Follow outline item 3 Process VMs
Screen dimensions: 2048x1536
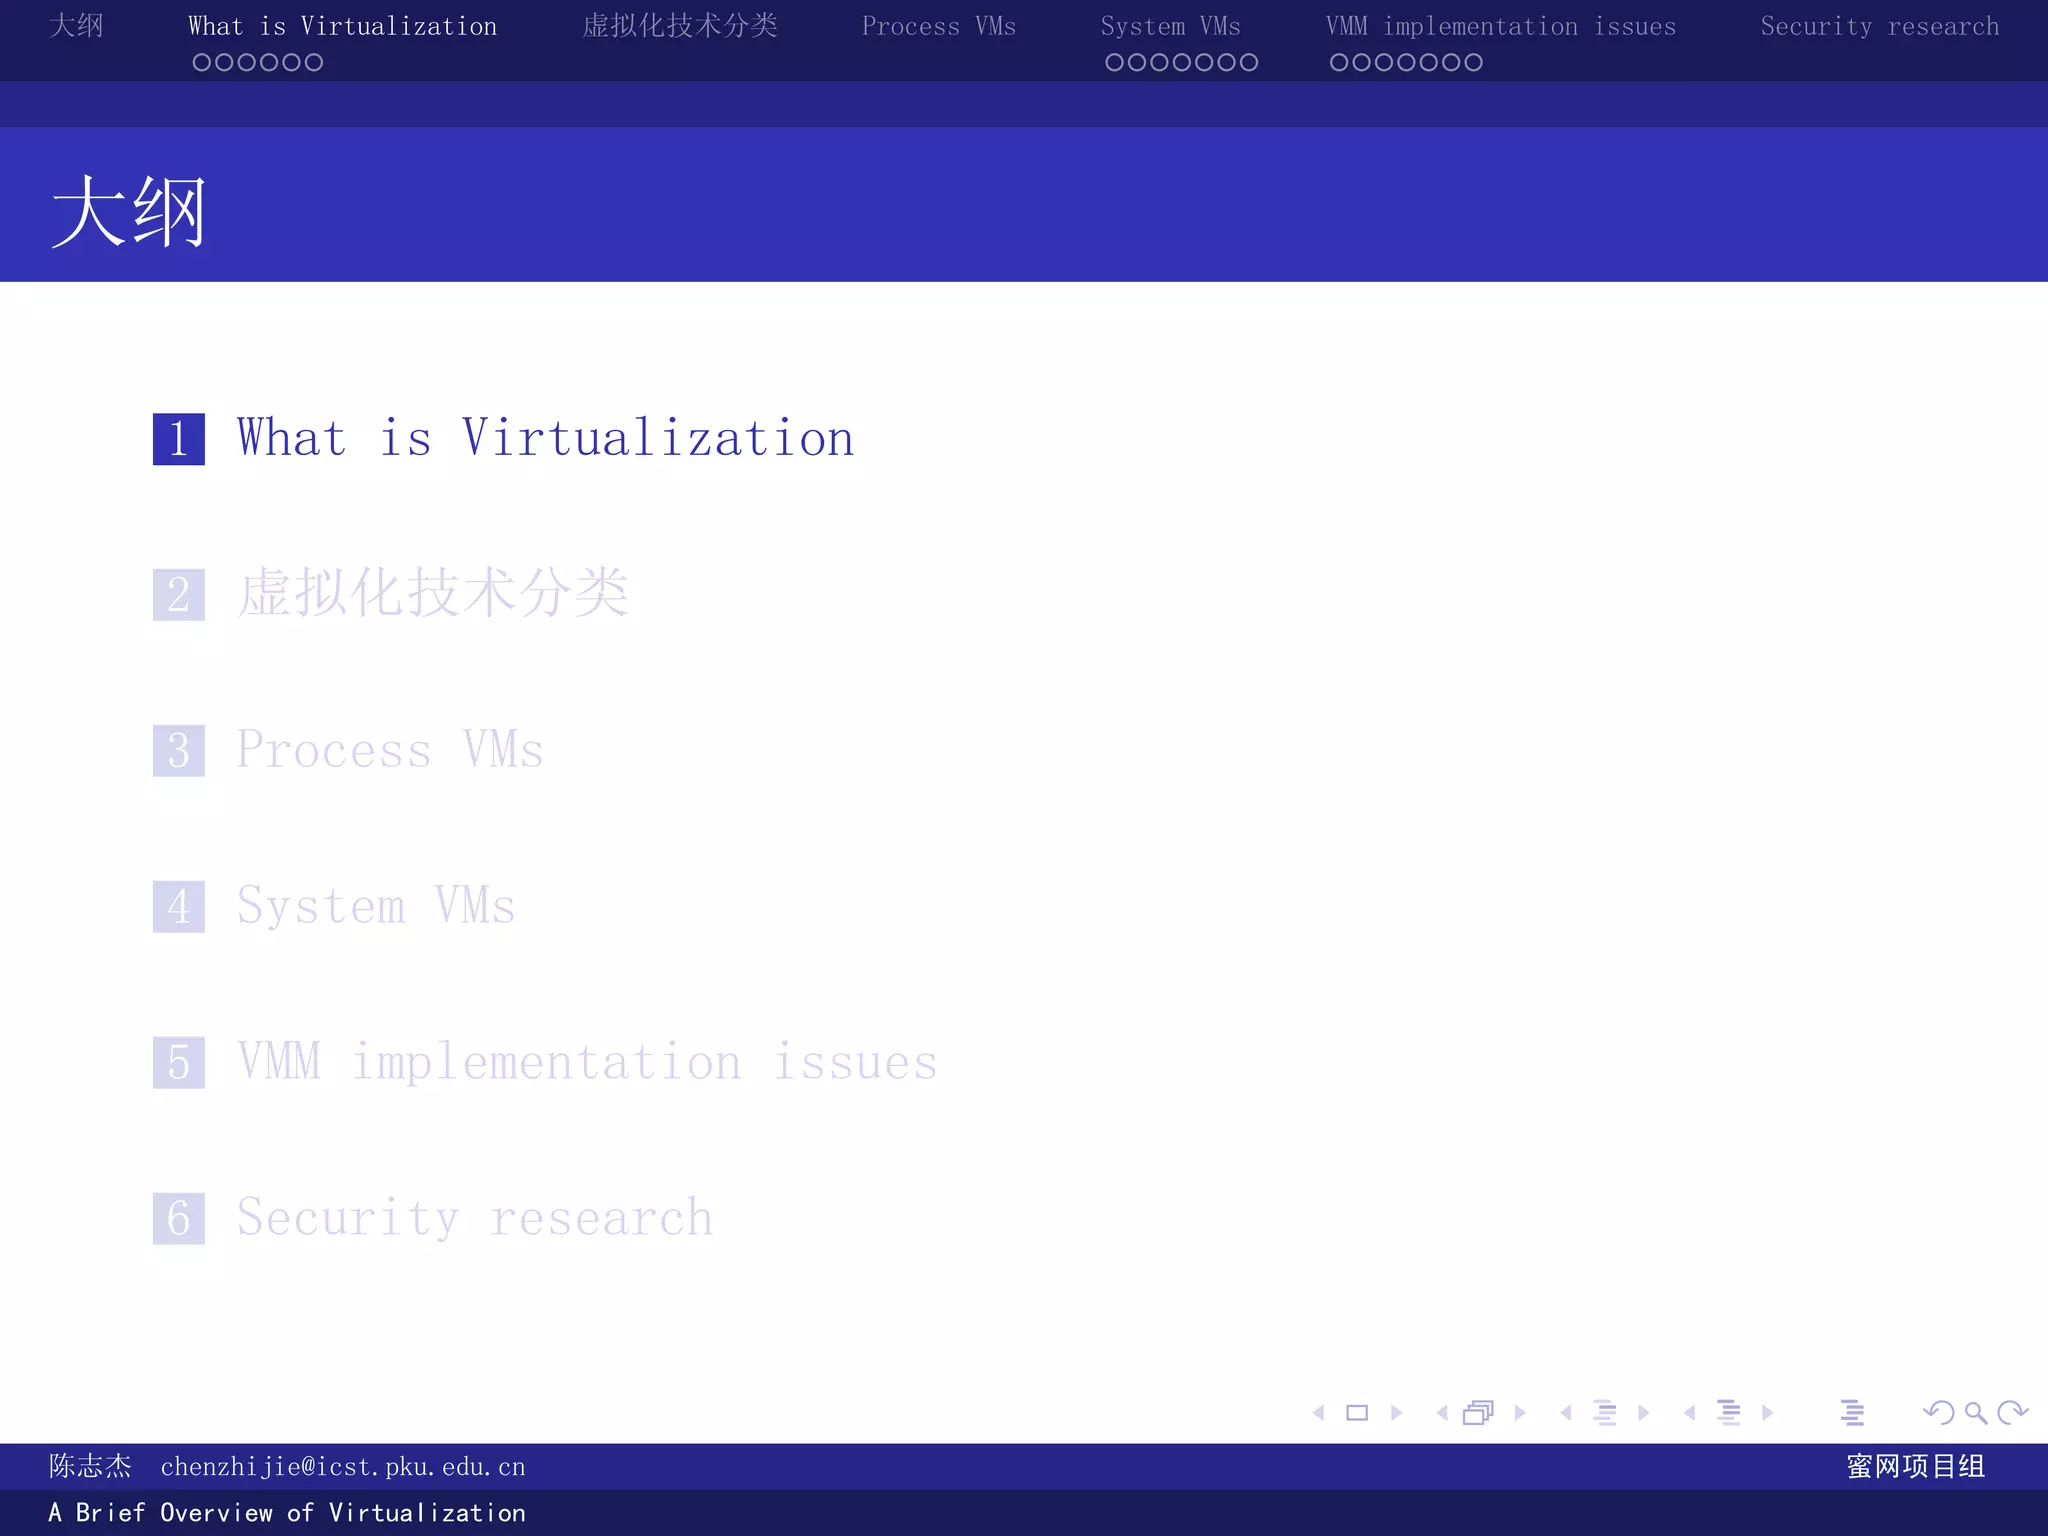390,750
